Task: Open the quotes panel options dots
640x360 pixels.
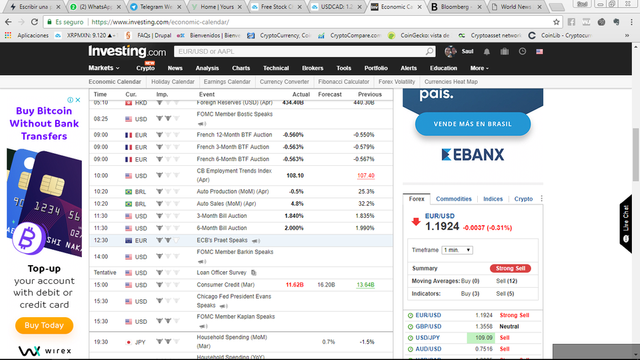Action: pyautogui.click(x=542, y=198)
